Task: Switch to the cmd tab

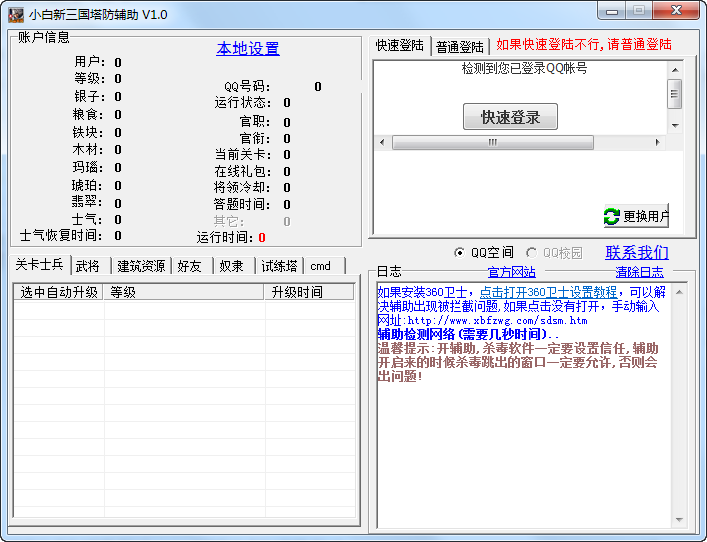Action: [325, 266]
